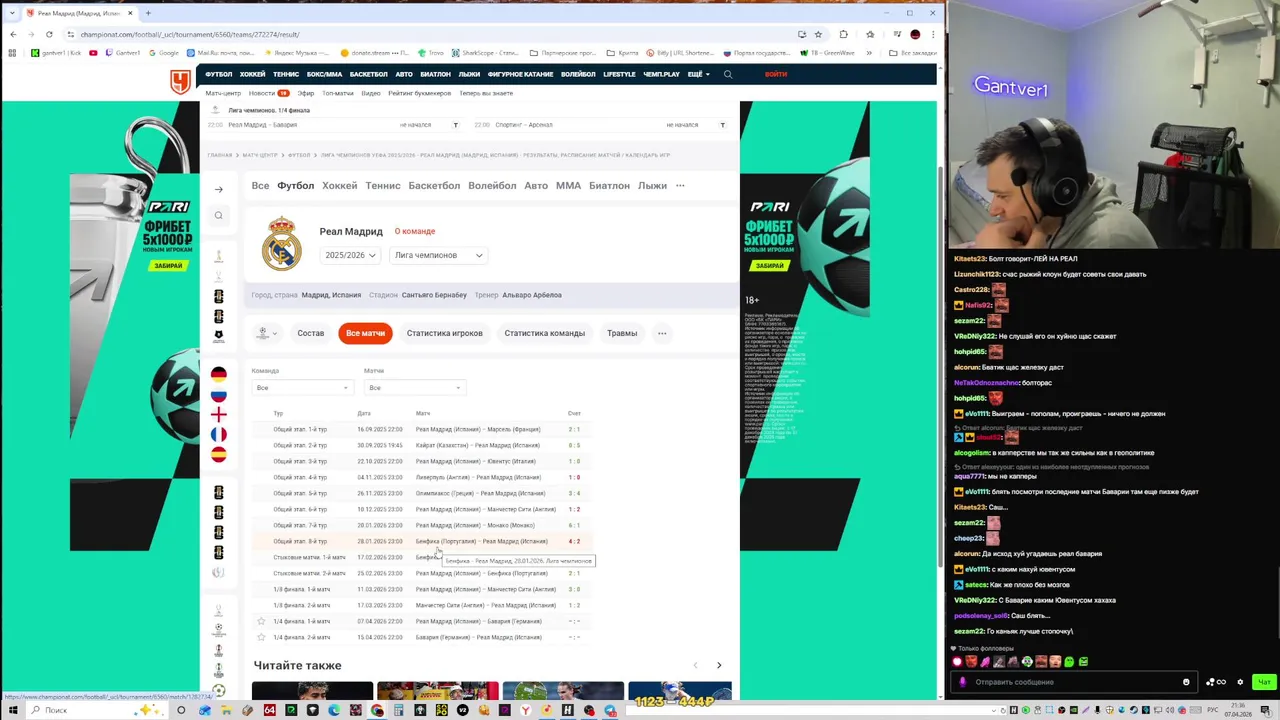
Task: Open the О команде link
Action: point(414,231)
